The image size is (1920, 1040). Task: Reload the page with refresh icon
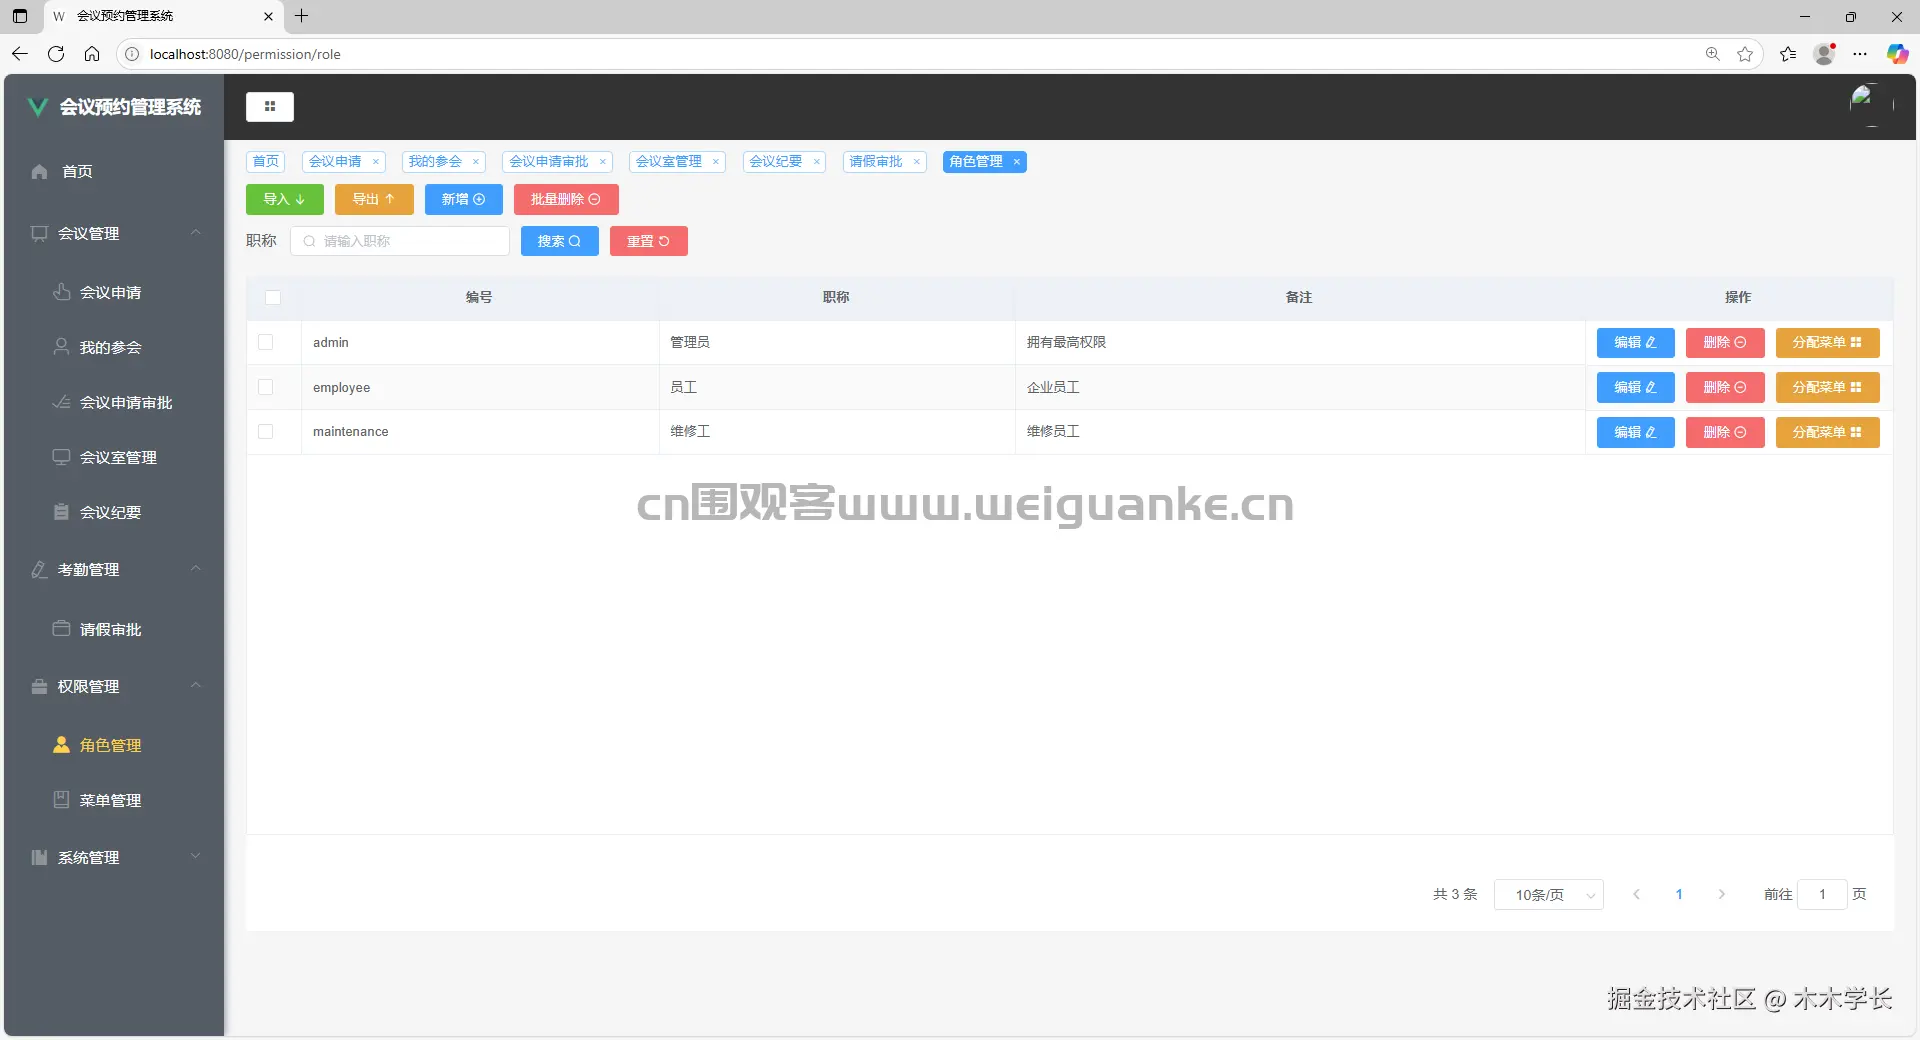click(x=56, y=54)
